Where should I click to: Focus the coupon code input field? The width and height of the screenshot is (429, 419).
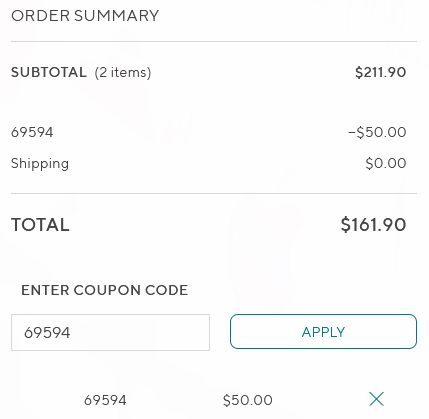pos(110,332)
